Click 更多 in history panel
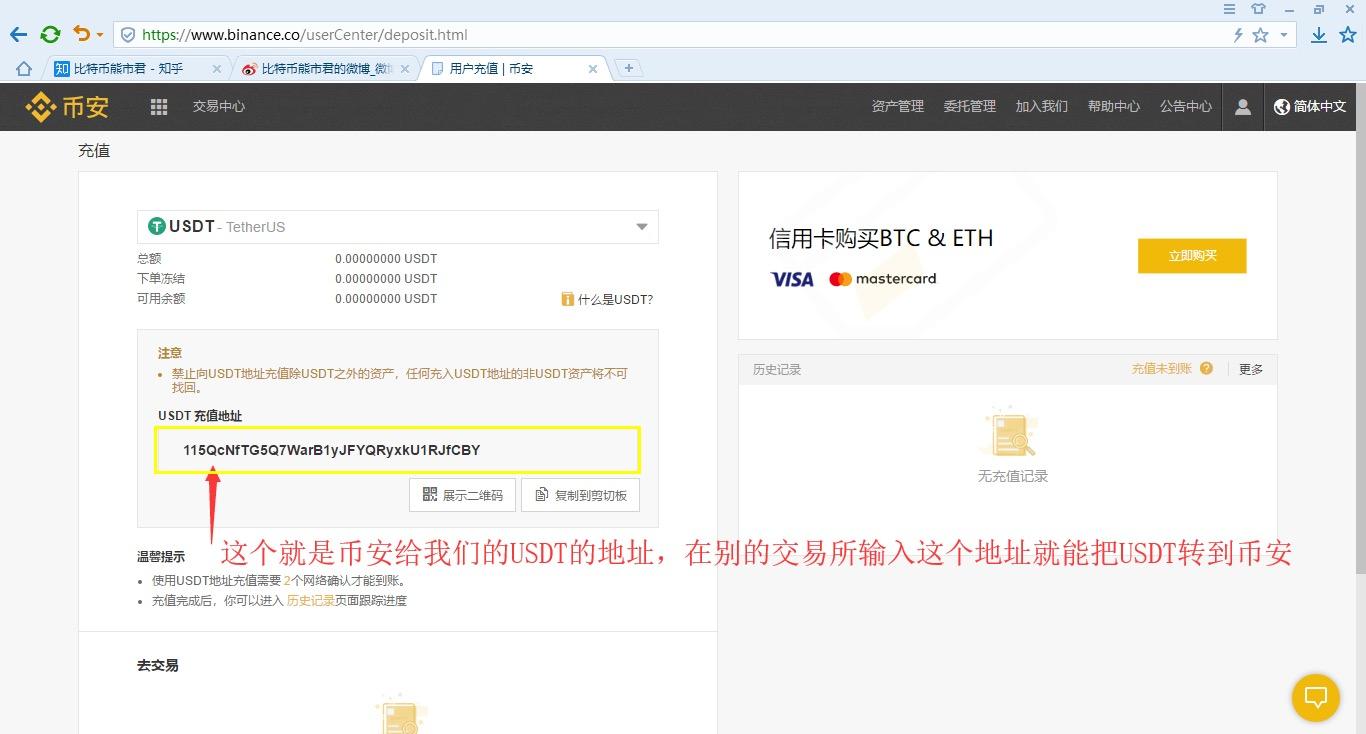Screen dimensions: 1366x734 1251,369
